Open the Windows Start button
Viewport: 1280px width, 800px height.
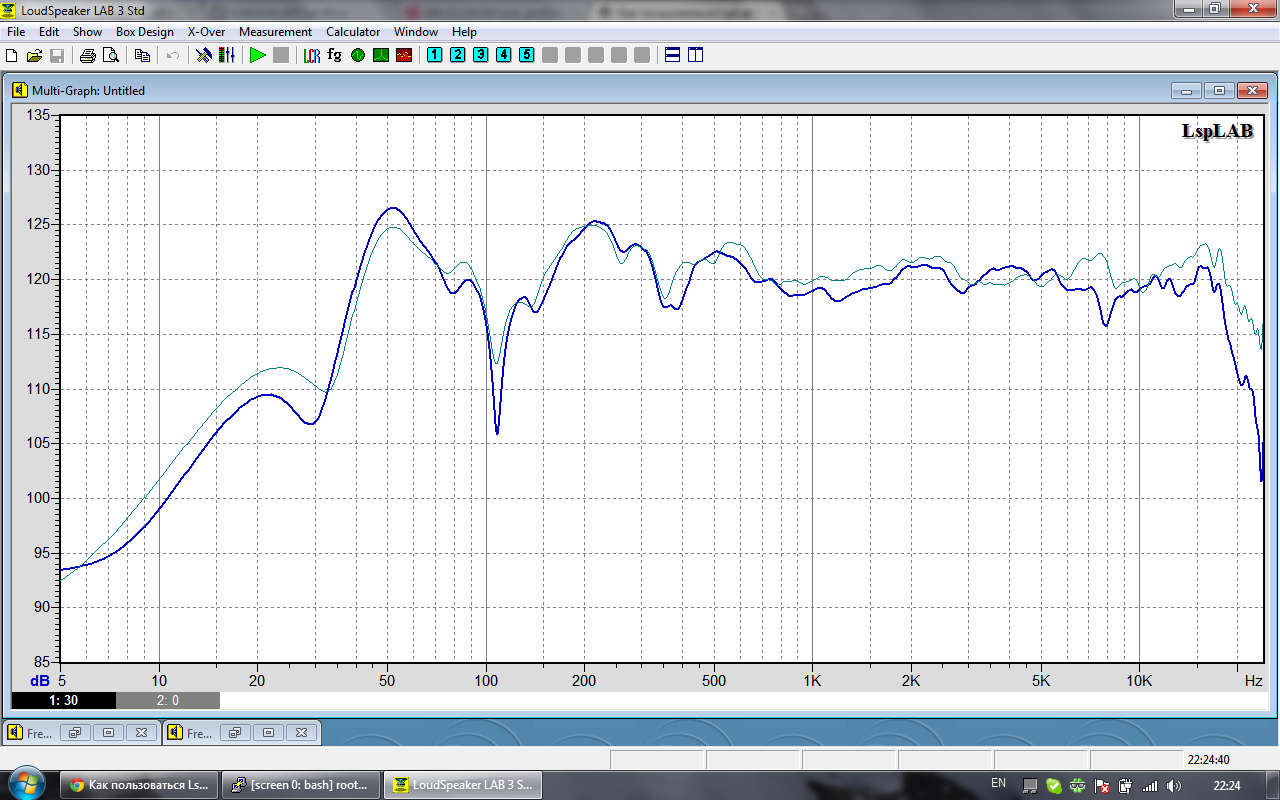27,784
